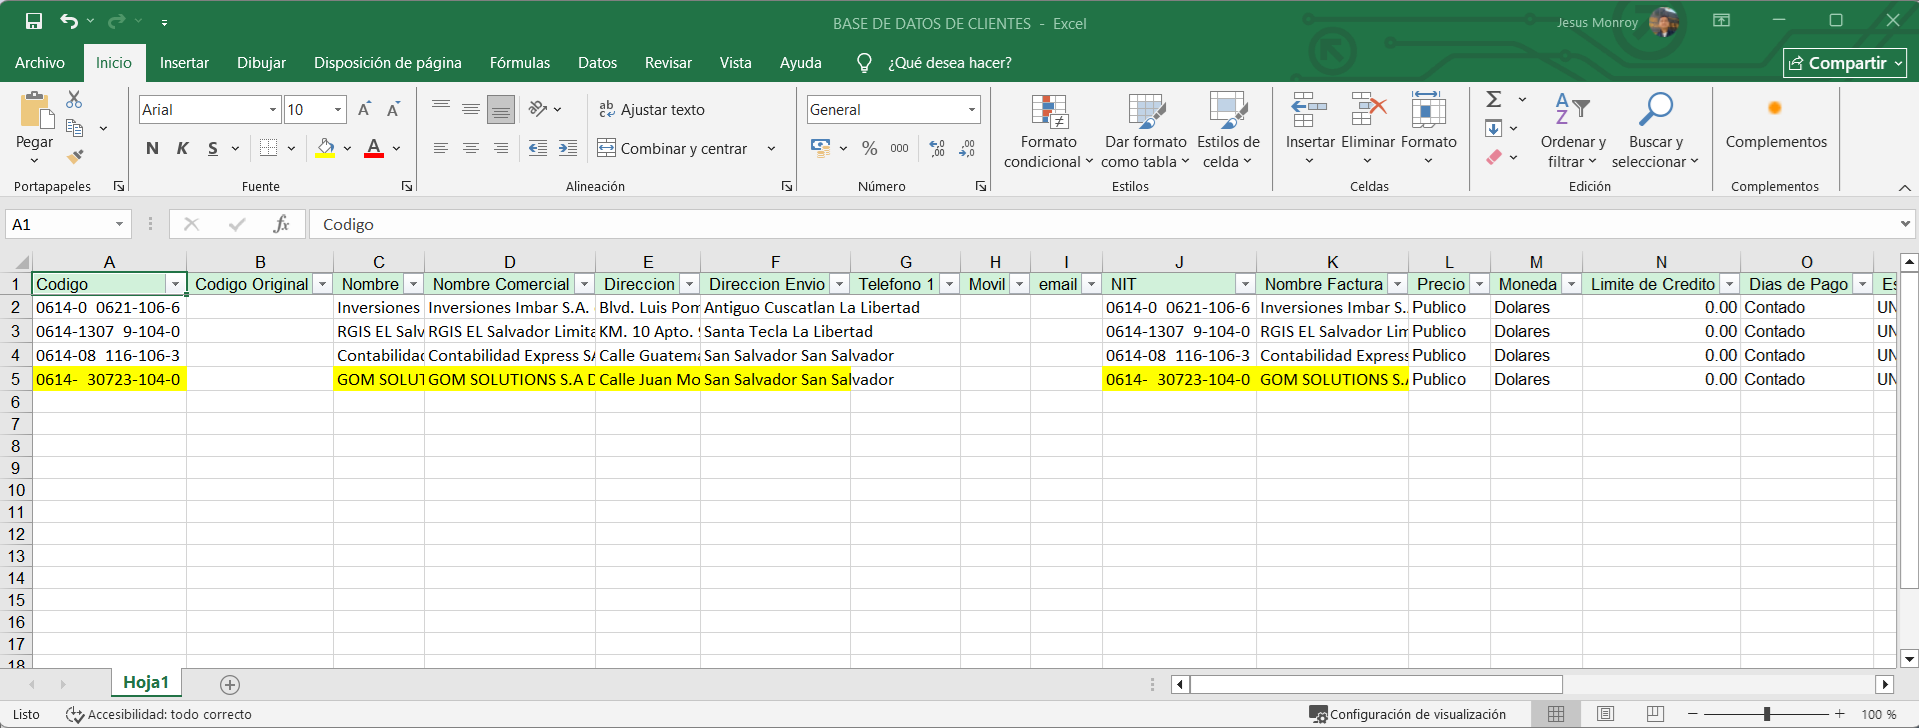Open the Codigo column filter dropdown
The image size is (1919, 728).
coord(175,284)
